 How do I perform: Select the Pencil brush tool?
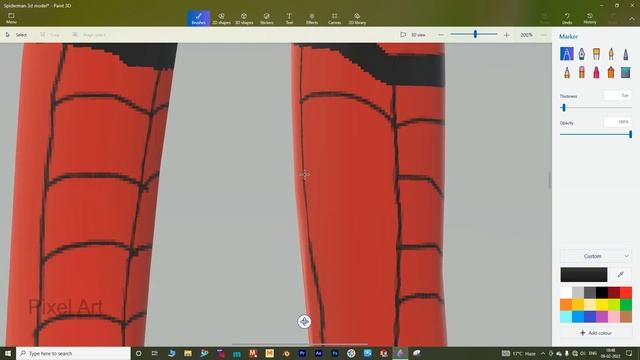[x=567, y=73]
